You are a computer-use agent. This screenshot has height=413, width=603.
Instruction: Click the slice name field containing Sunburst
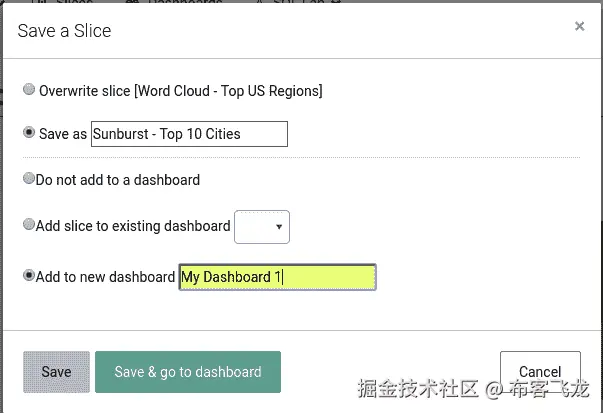click(189, 134)
